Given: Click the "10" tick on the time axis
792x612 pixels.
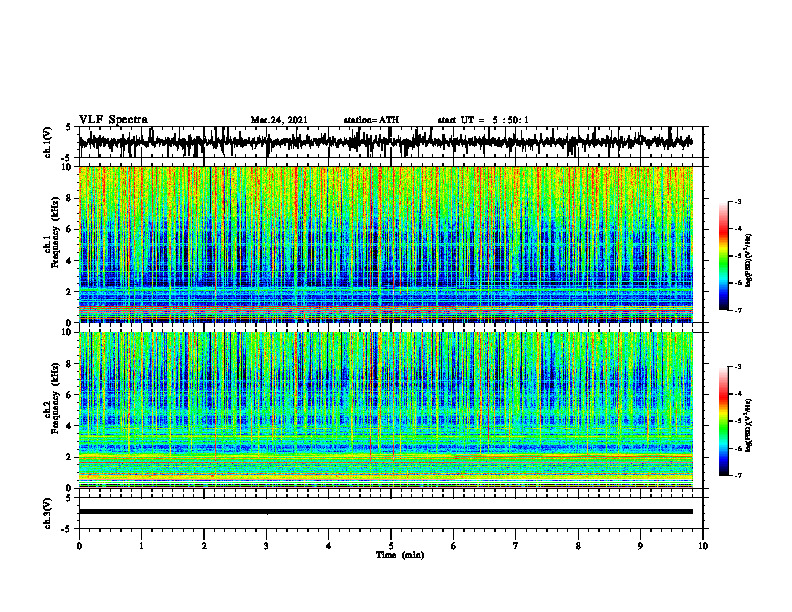Looking at the screenshot, I should pyautogui.click(x=703, y=546).
